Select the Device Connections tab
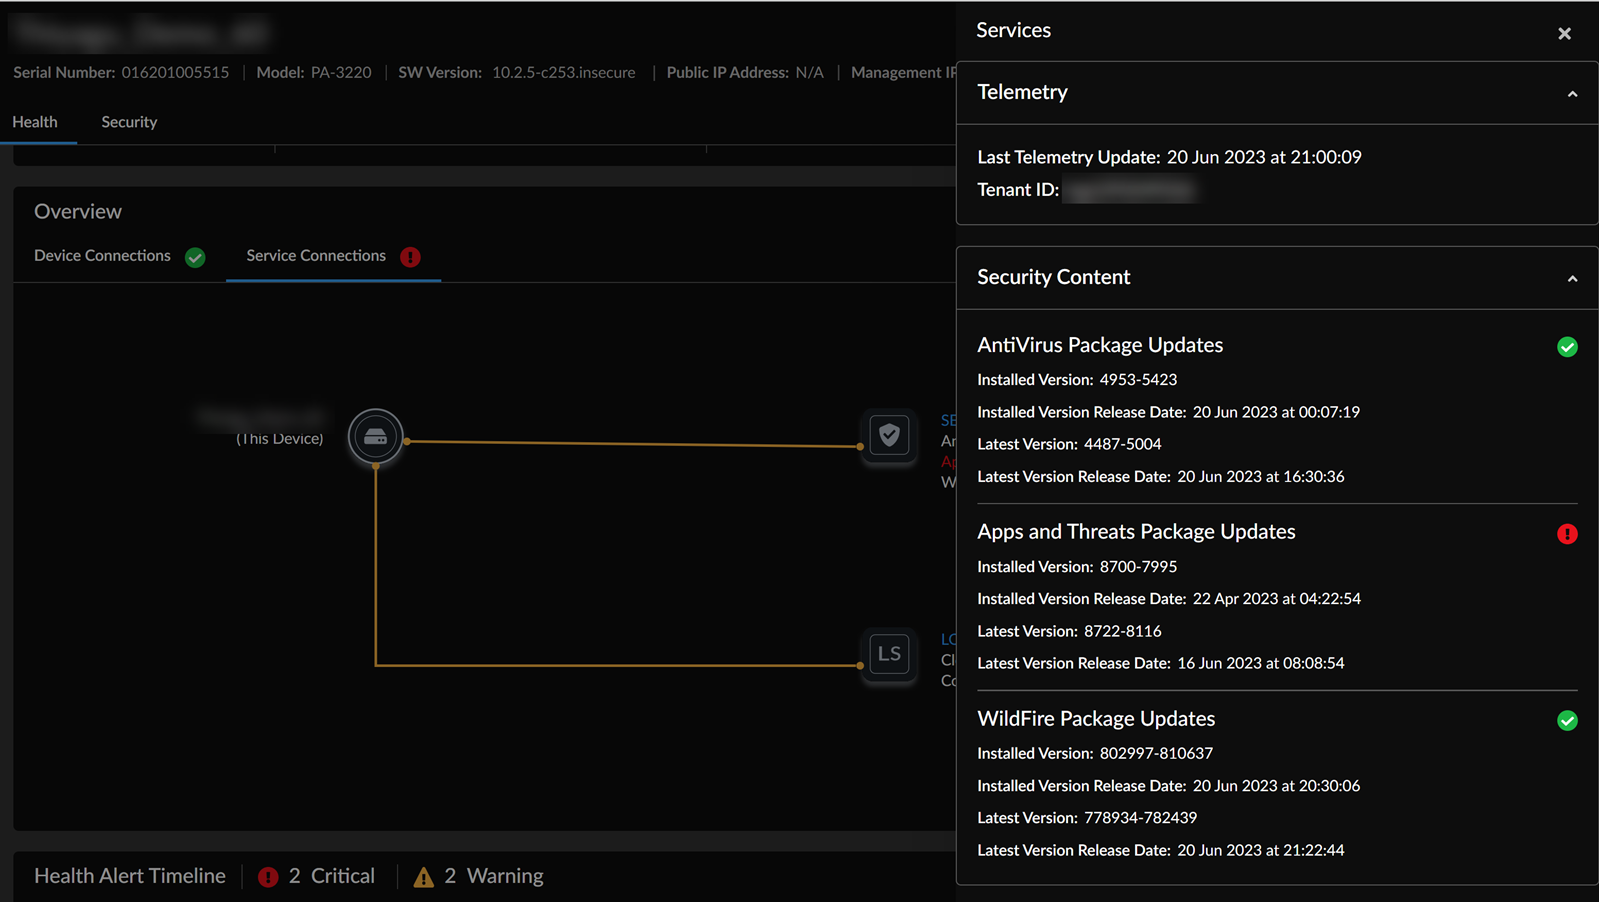 (102, 256)
